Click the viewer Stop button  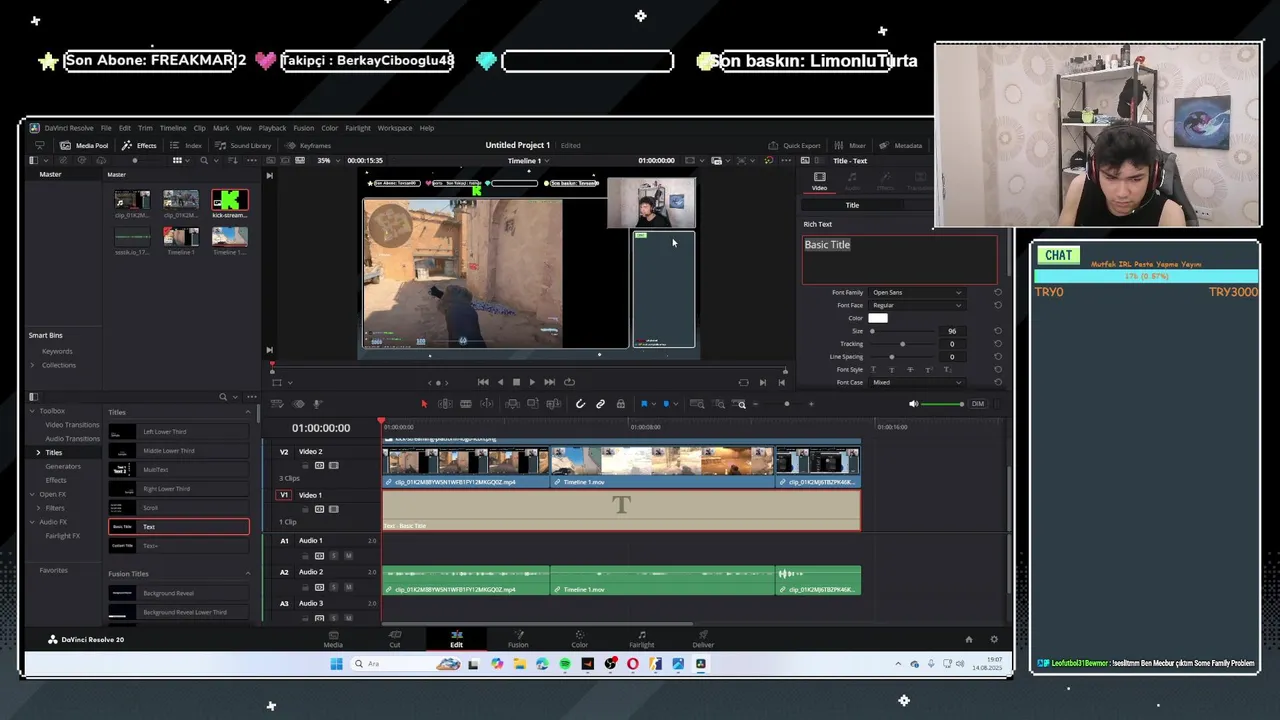tap(516, 382)
